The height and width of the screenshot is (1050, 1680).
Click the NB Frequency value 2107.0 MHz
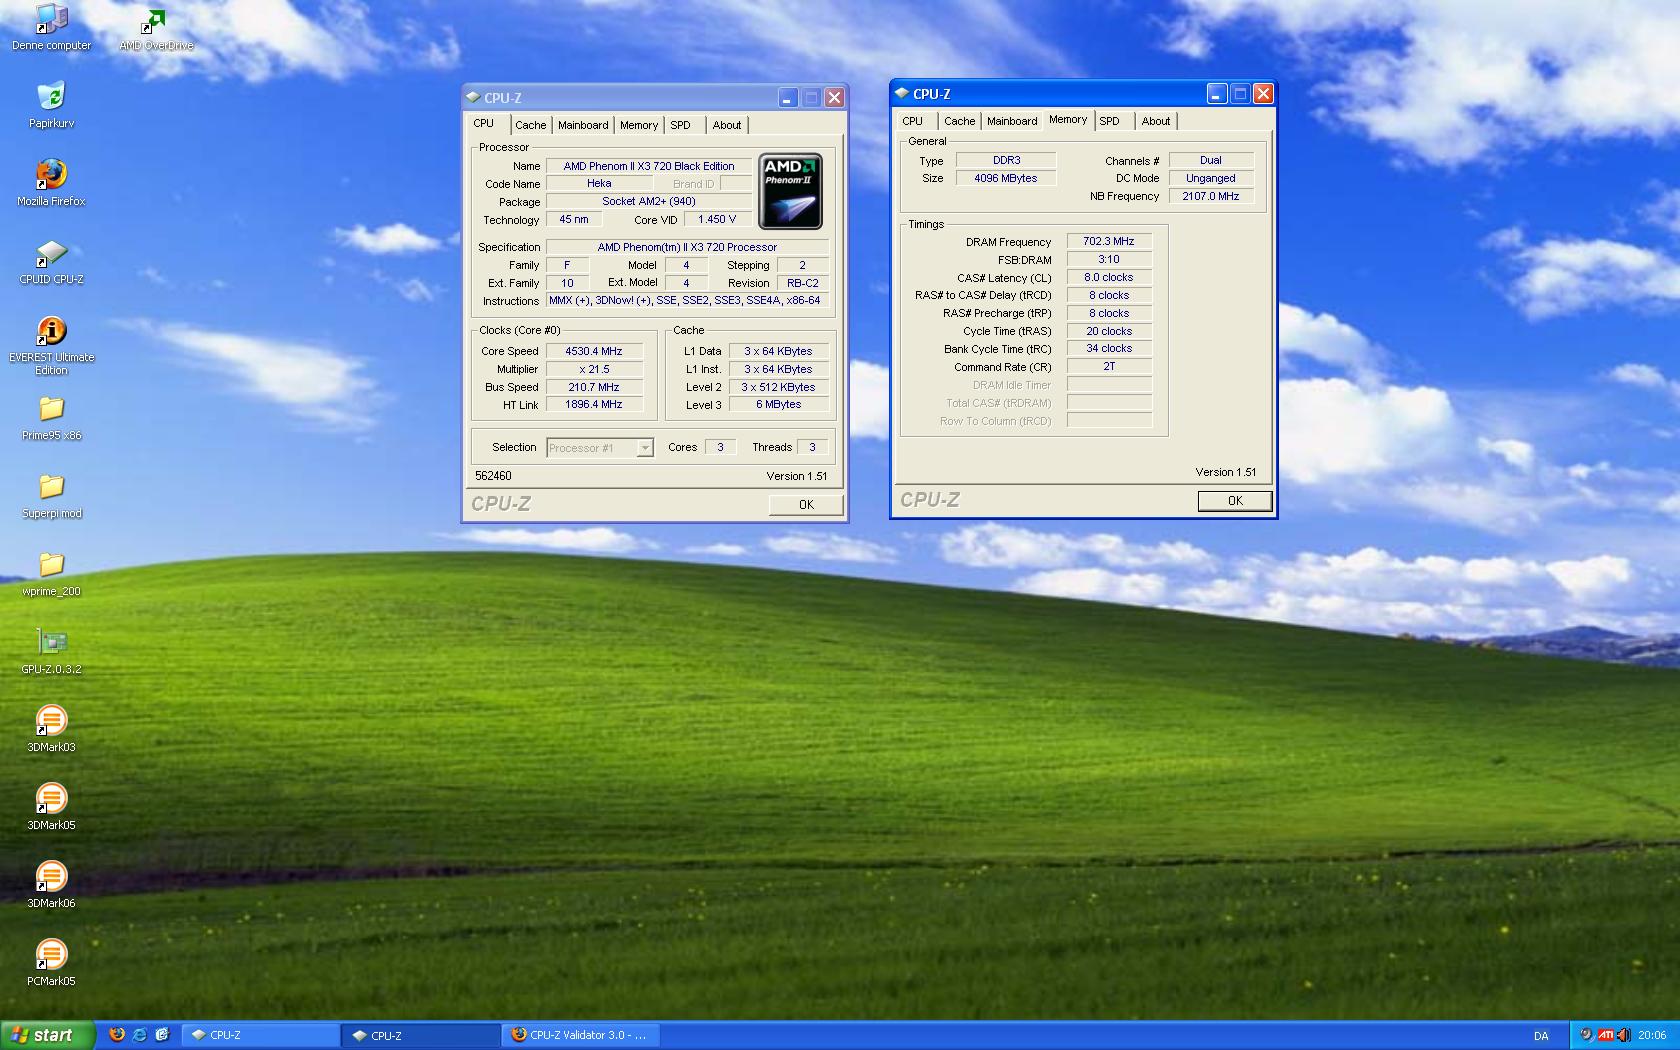point(1211,196)
